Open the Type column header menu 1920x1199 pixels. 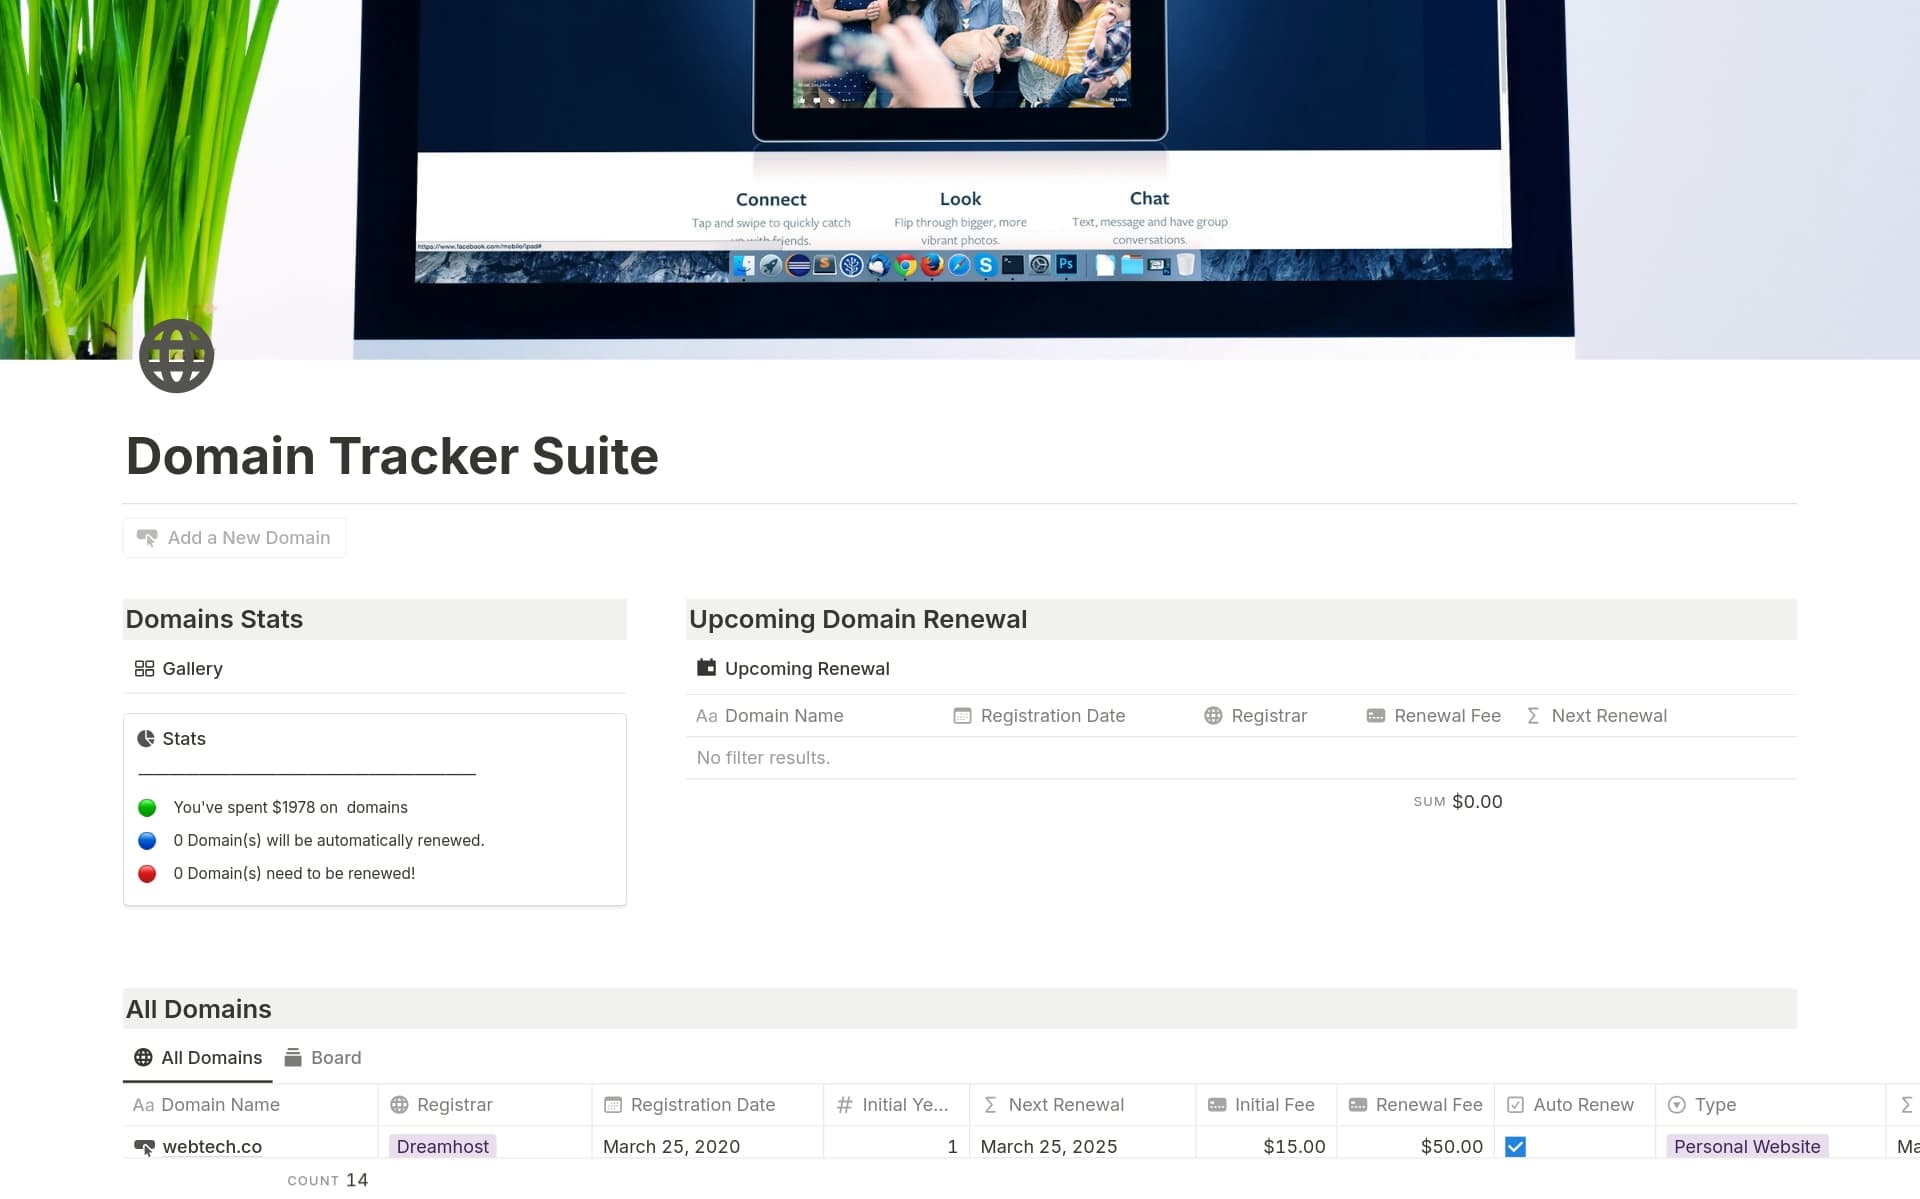pos(1704,1105)
